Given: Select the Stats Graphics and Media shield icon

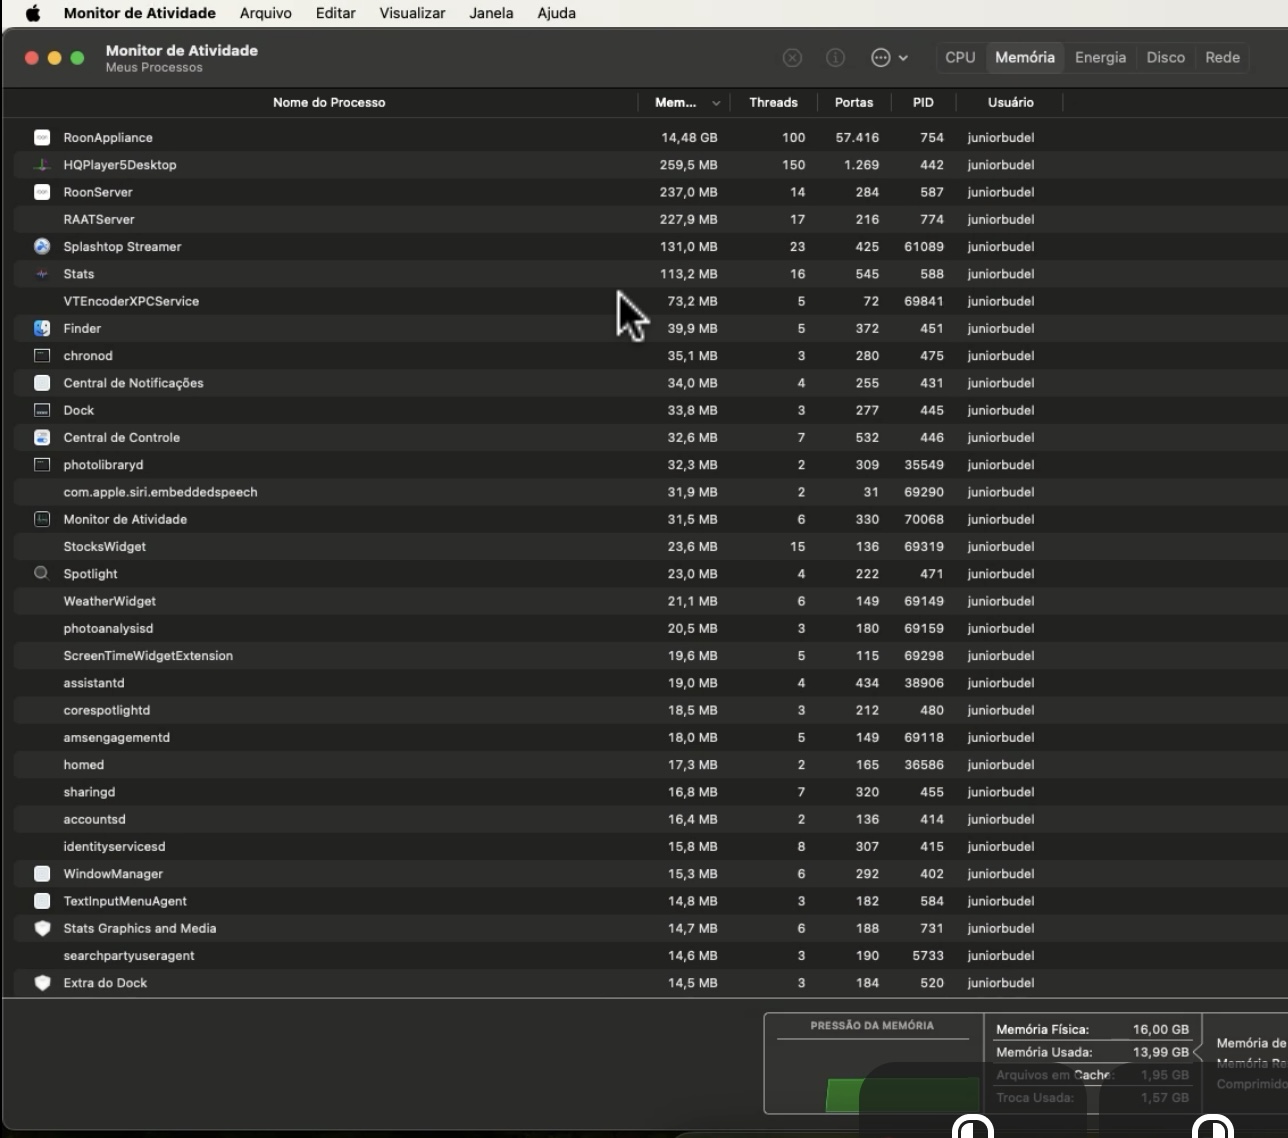Looking at the screenshot, I should [42, 928].
